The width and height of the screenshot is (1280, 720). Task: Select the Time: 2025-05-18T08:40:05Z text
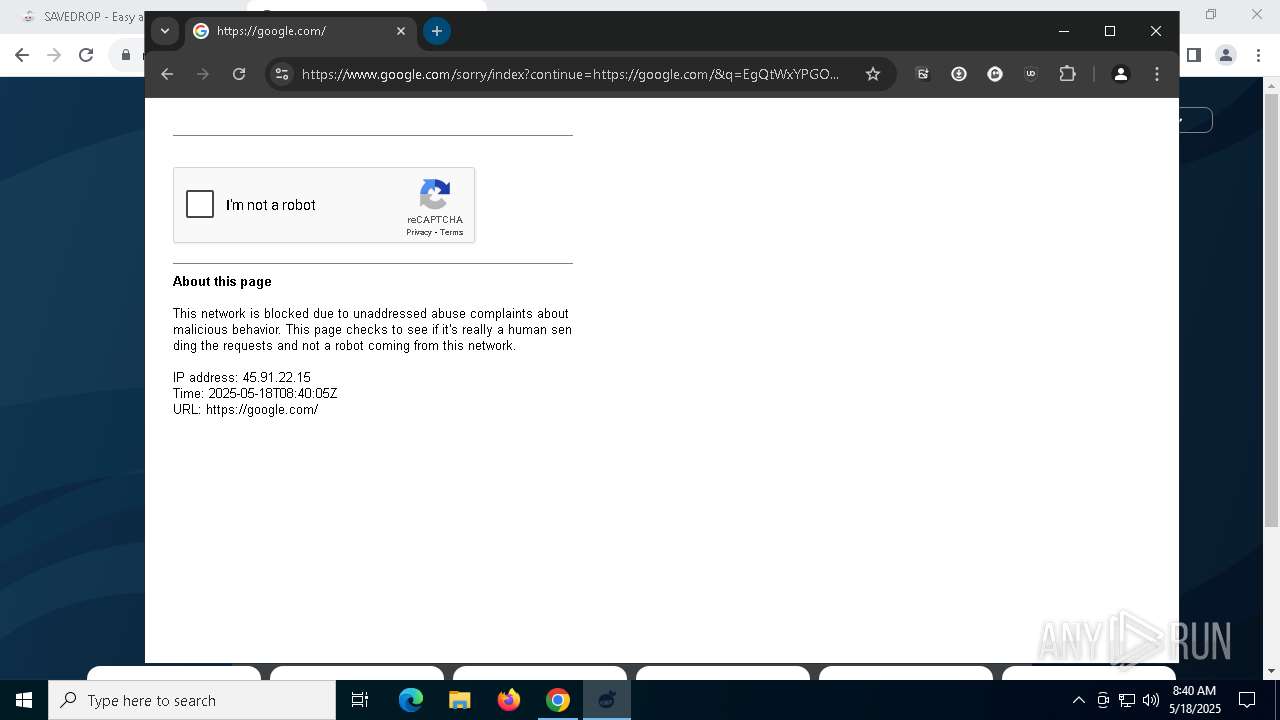(255, 393)
